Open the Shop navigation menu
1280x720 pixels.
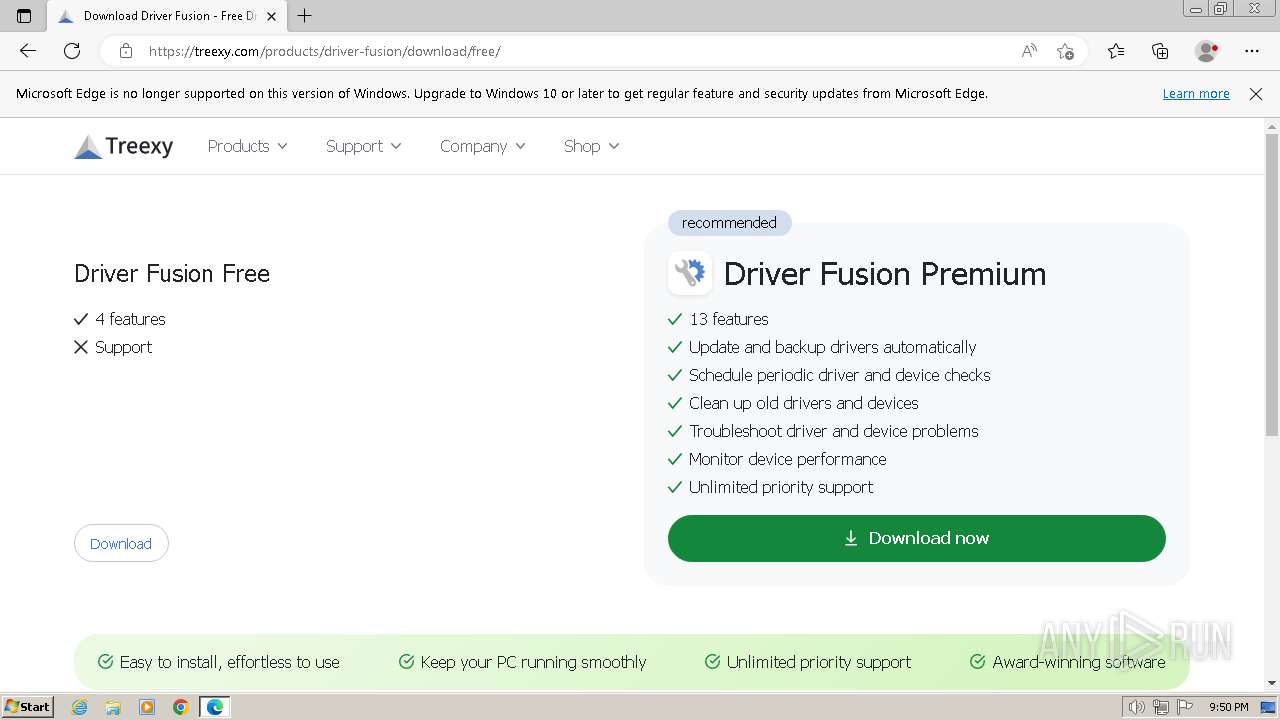591,146
